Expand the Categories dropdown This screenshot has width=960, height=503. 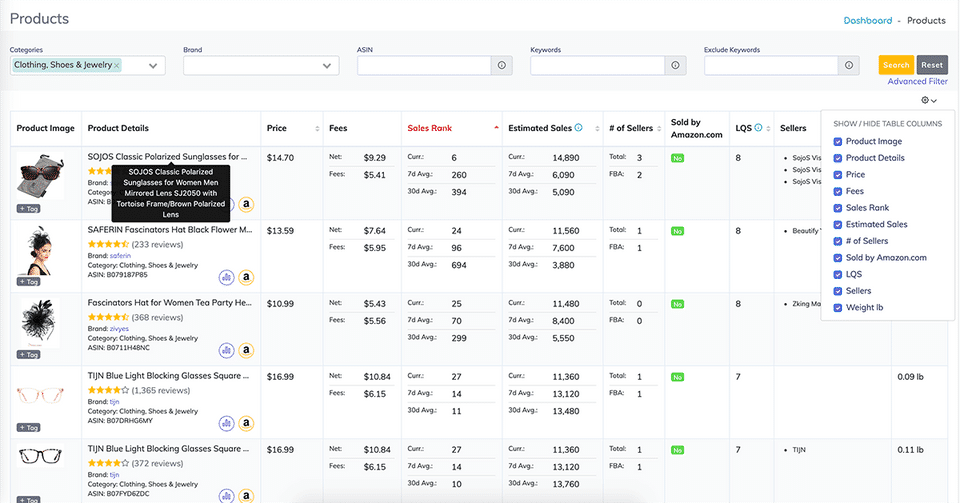pyautogui.click(x=153, y=66)
